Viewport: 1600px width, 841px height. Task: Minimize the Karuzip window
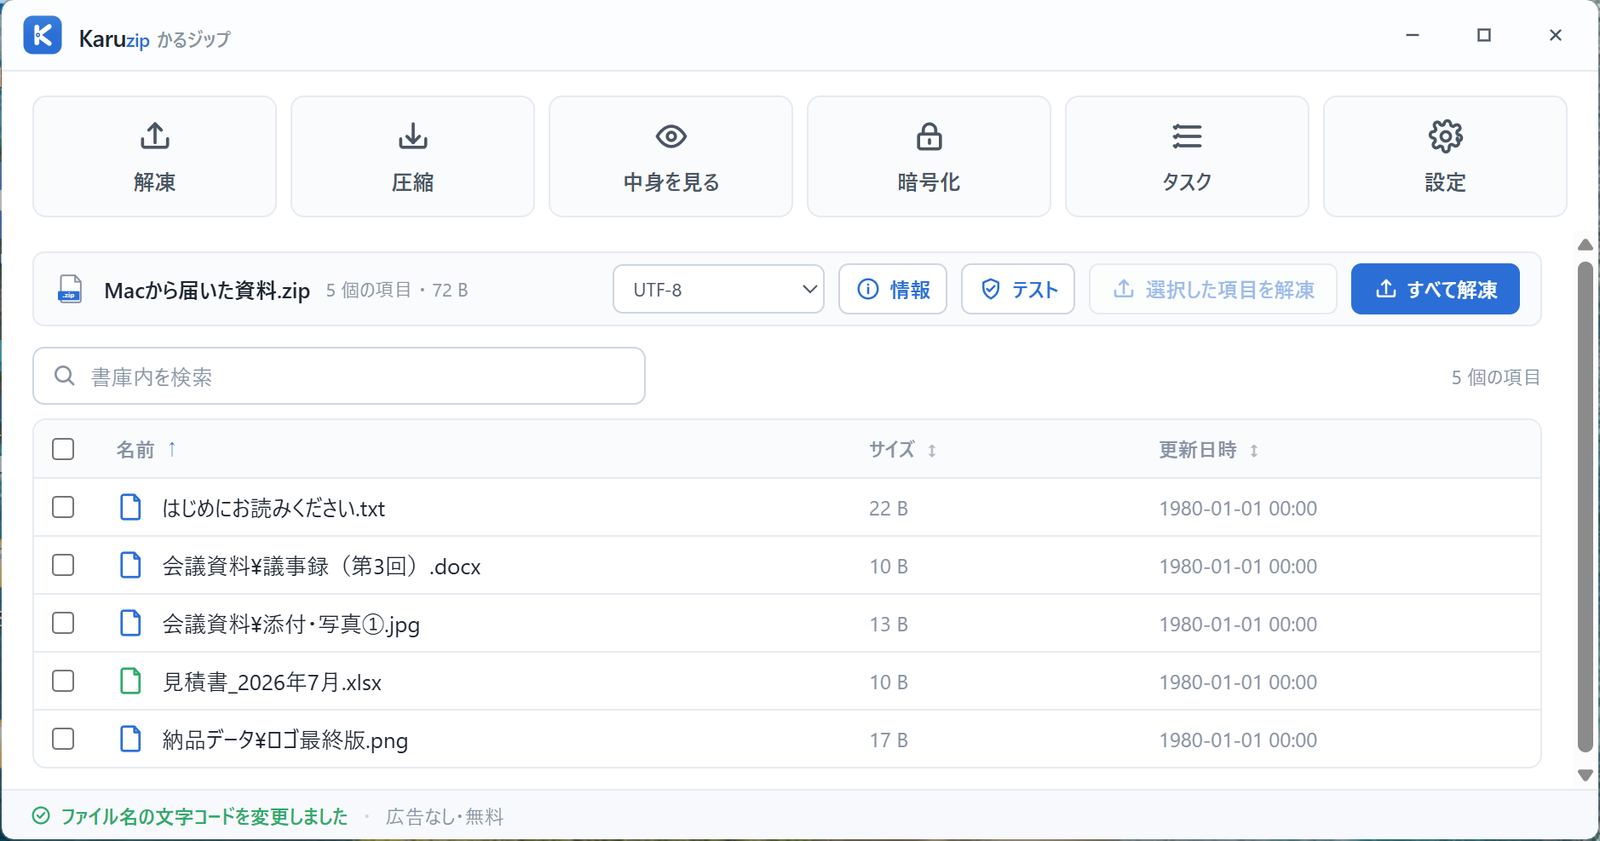(1412, 35)
